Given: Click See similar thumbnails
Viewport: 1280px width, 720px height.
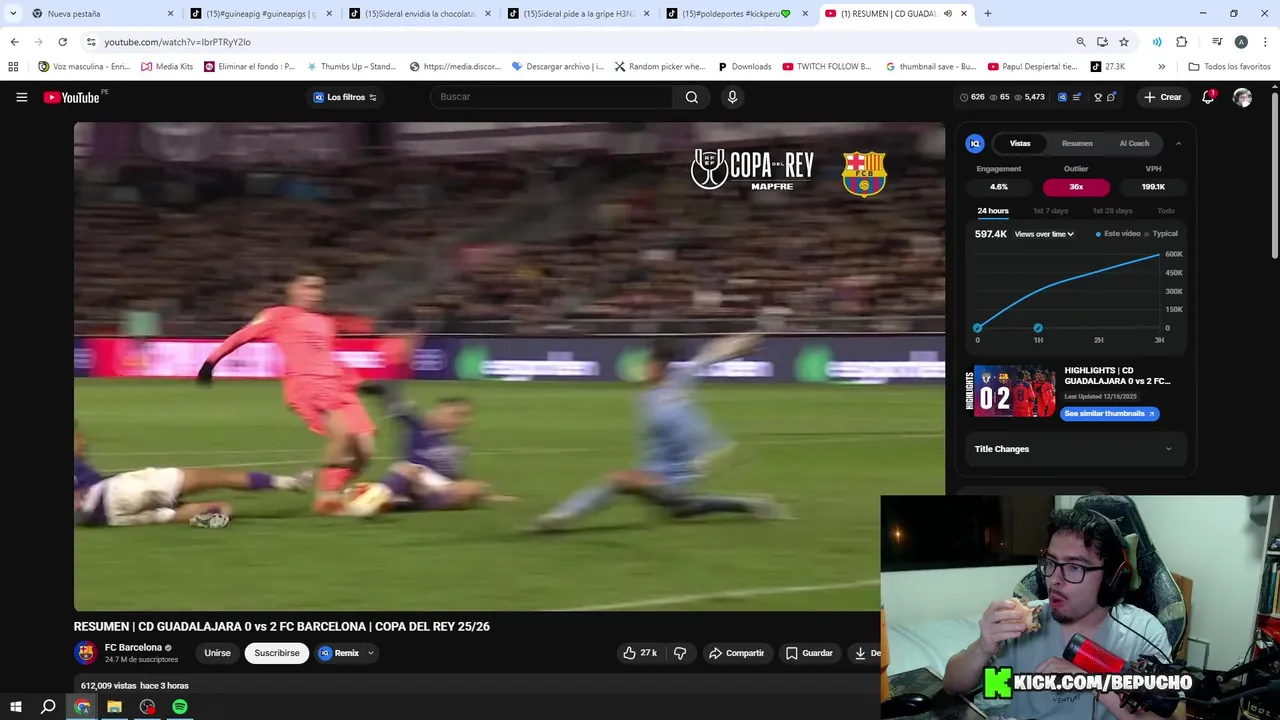Looking at the screenshot, I should click(x=1109, y=413).
